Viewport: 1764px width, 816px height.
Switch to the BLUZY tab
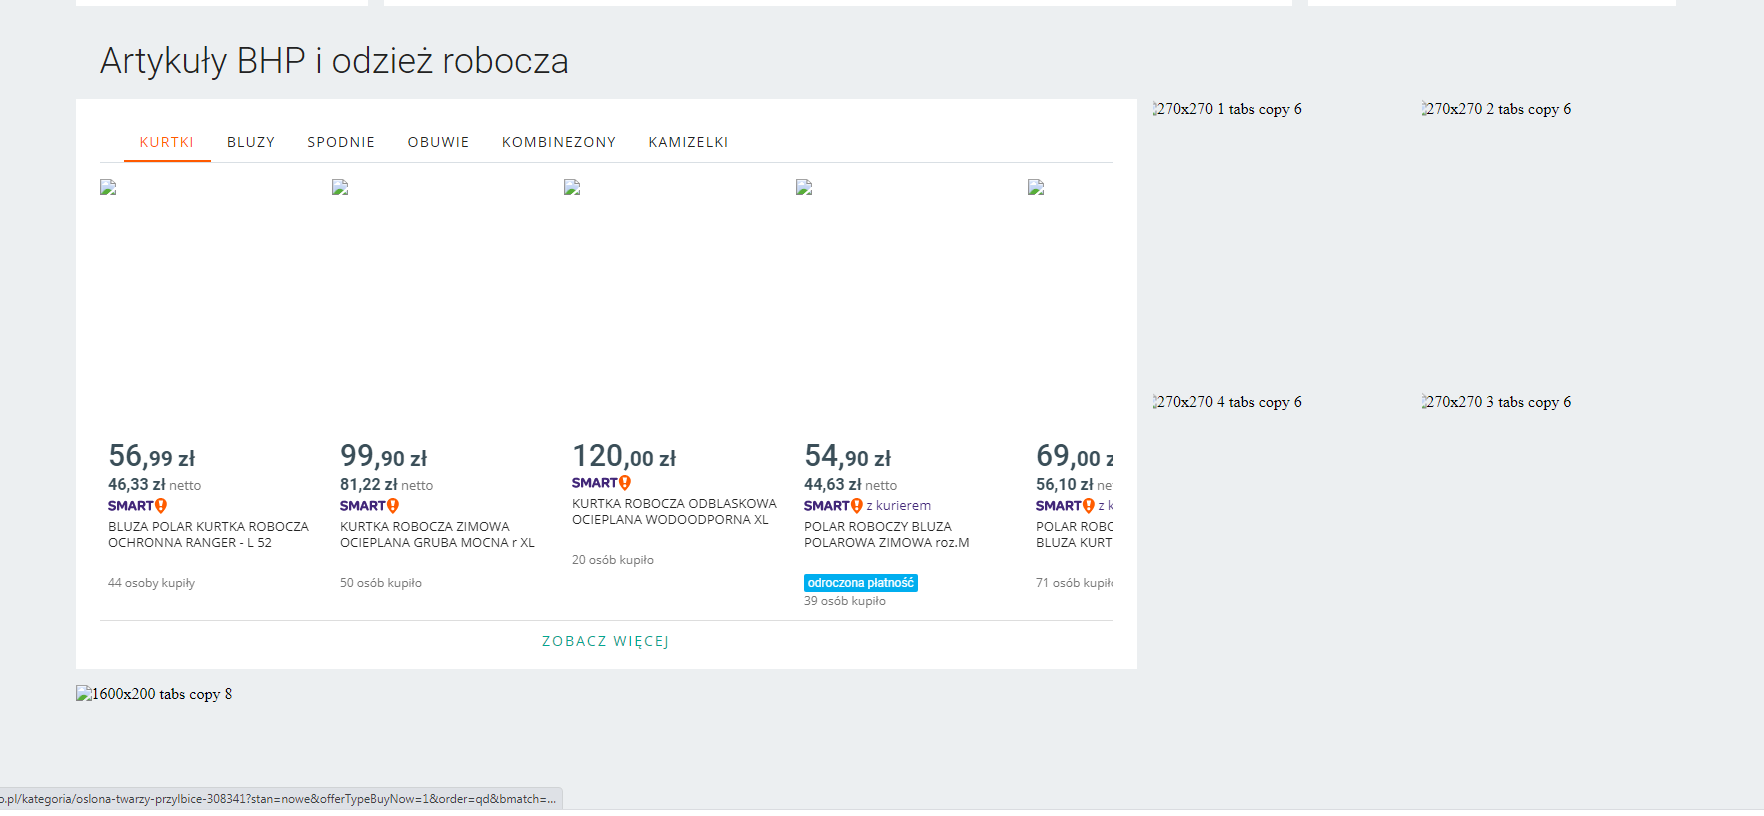(250, 142)
